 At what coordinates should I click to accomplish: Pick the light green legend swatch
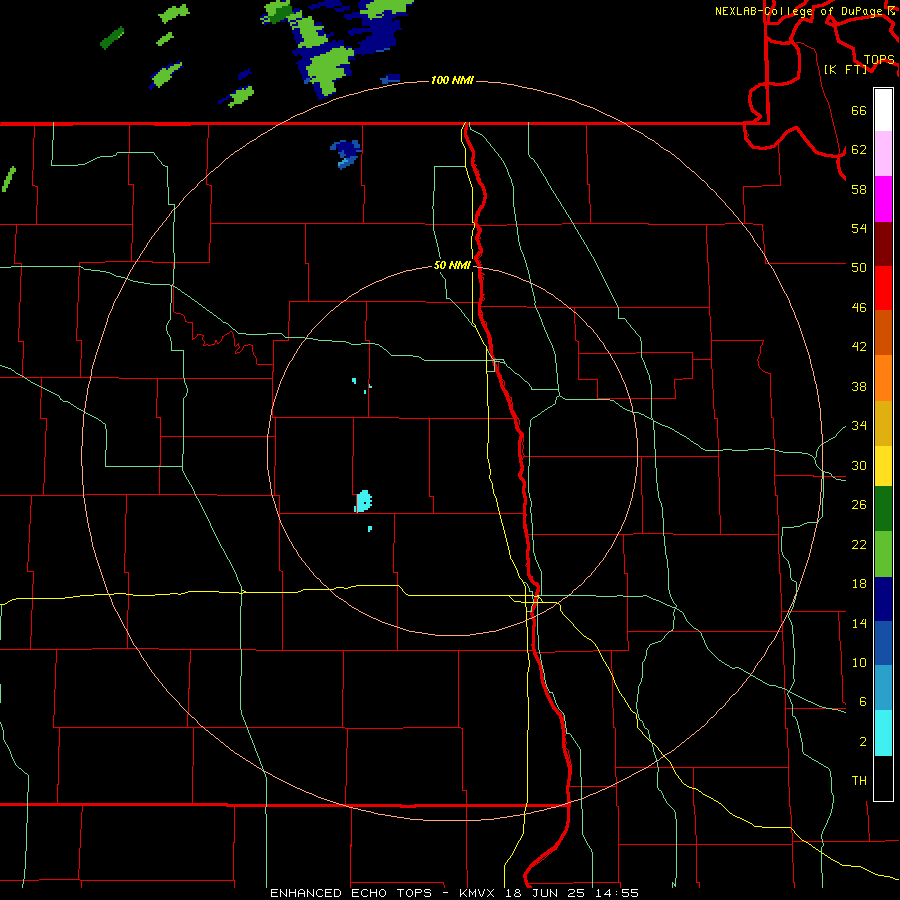pos(883,554)
